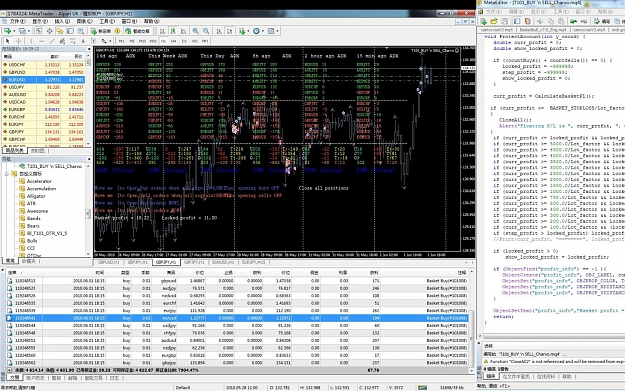This screenshot has height=391, width=625.
Task: Toggle the Navigator folder icon
Action: point(60,31)
